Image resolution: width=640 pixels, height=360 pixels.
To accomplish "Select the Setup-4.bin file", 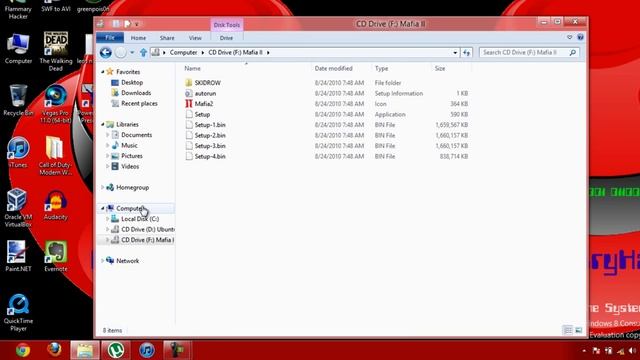I will (210, 157).
